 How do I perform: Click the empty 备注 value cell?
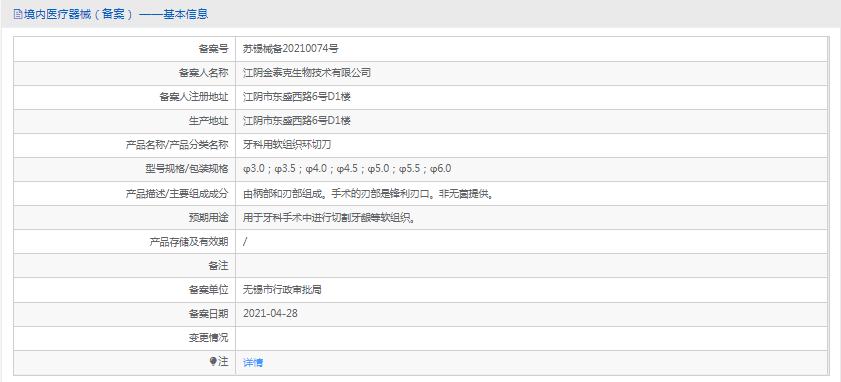(x=532, y=266)
